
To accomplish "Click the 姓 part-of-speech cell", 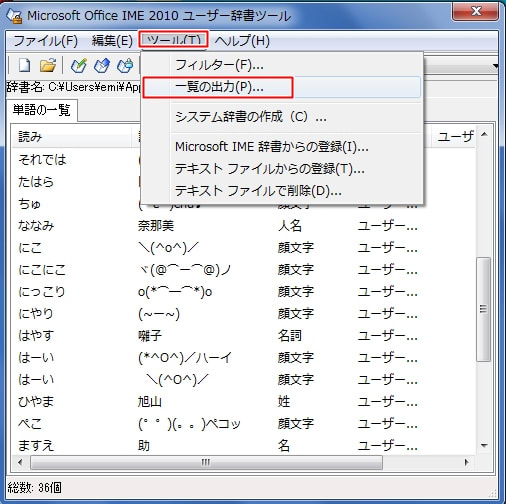I will tap(284, 402).
